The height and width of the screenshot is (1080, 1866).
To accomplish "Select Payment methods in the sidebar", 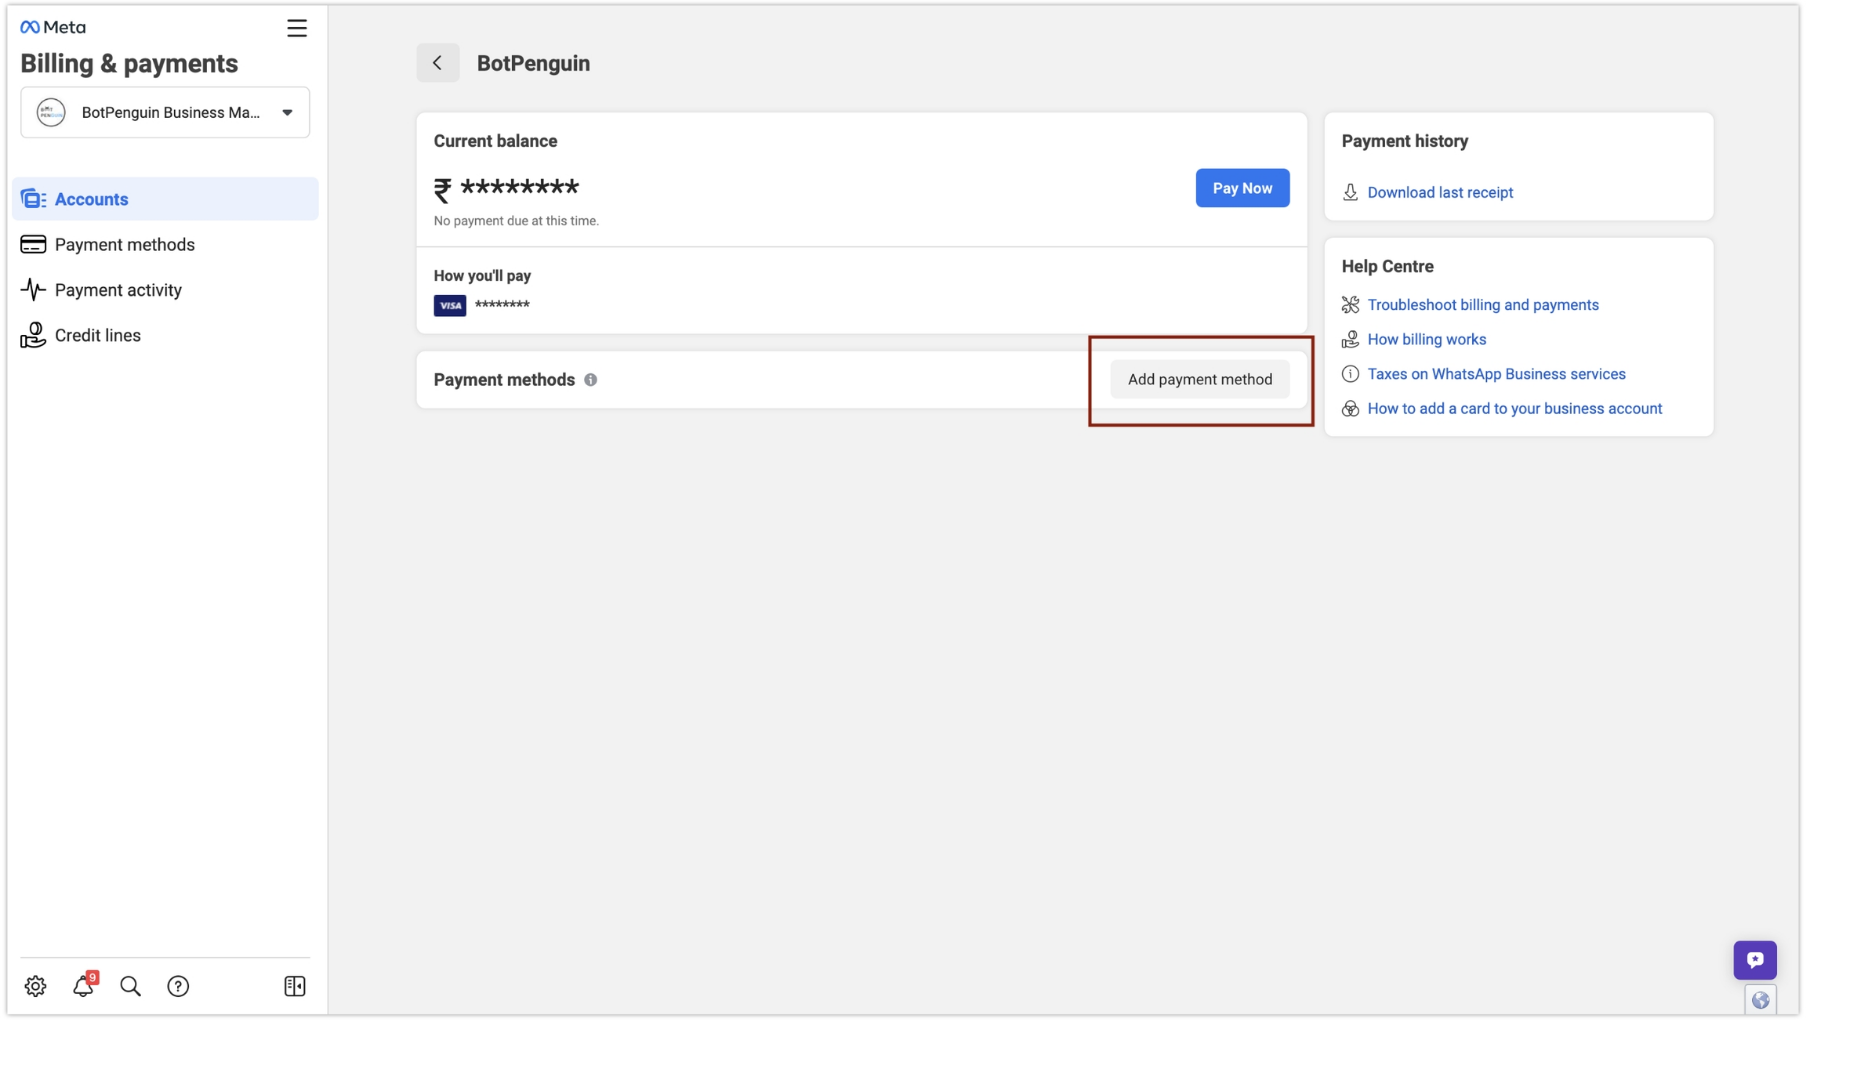I will coord(124,244).
